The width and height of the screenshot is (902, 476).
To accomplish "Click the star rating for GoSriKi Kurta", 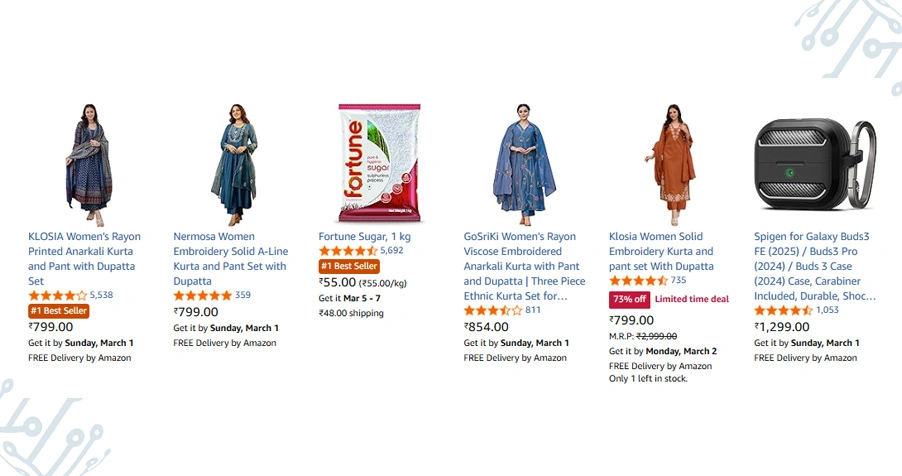I will tap(493, 311).
